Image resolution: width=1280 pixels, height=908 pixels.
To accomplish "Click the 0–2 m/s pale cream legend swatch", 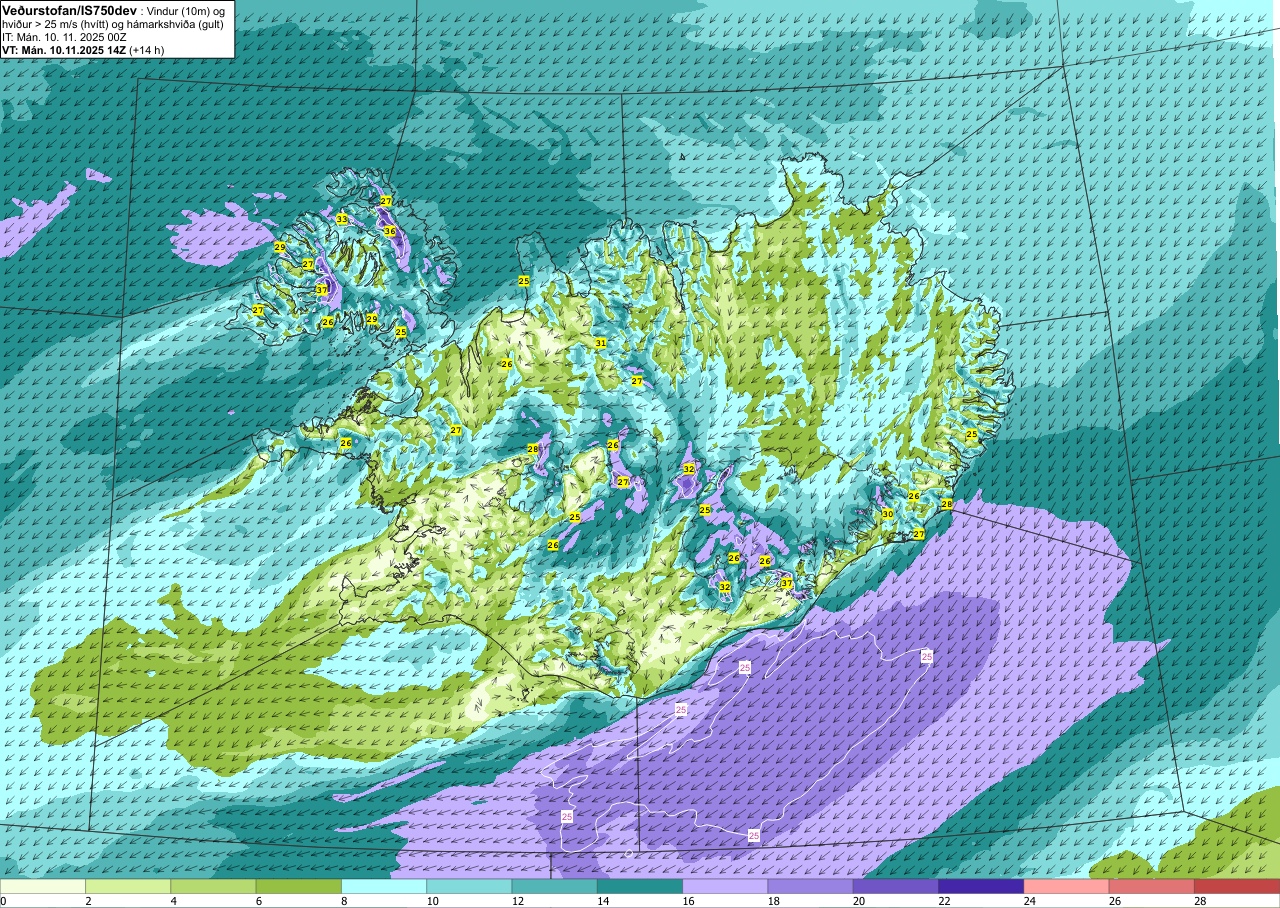I will pos(43,886).
